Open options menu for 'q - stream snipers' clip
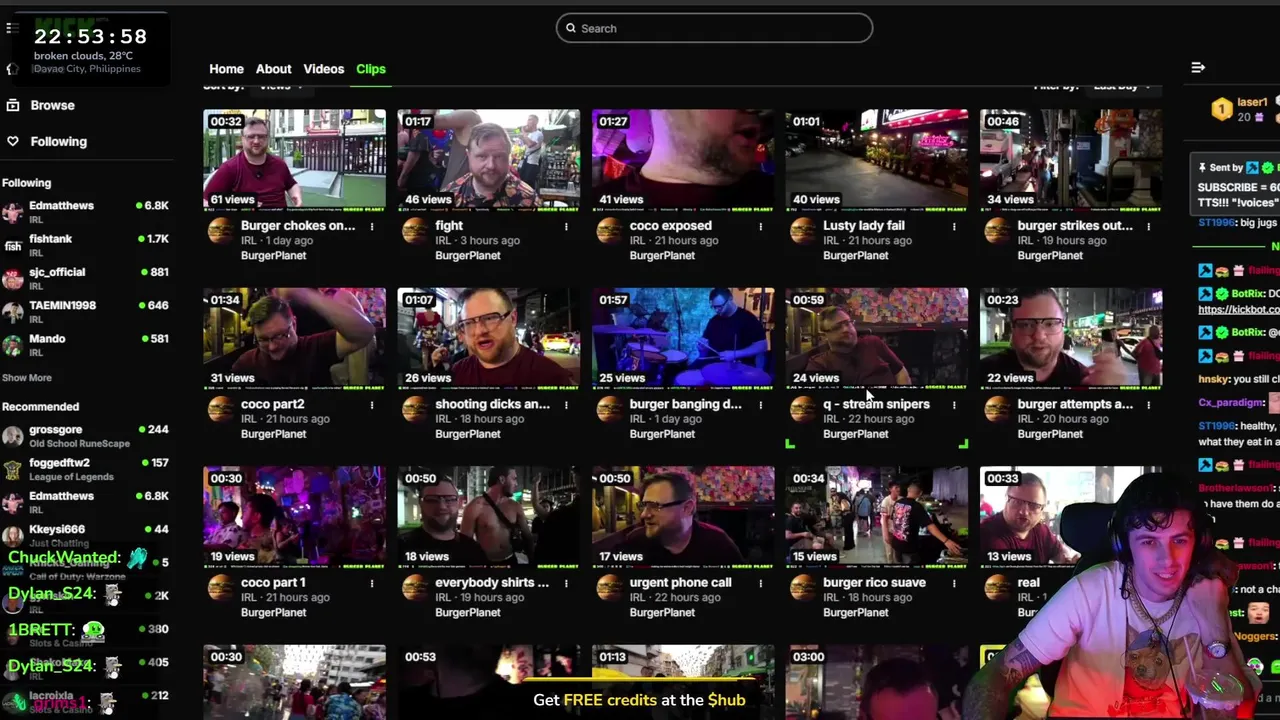This screenshot has height=720, width=1280. point(954,405)
